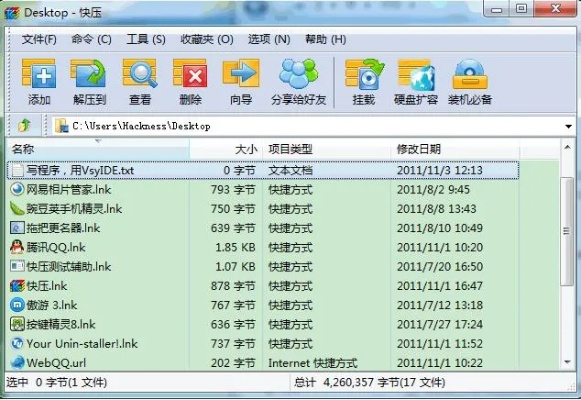Image resolution: width=581 pixels, height=400 pixels.
Task: Sort files by 项目类型 column header
Action: tap(326, 149)
